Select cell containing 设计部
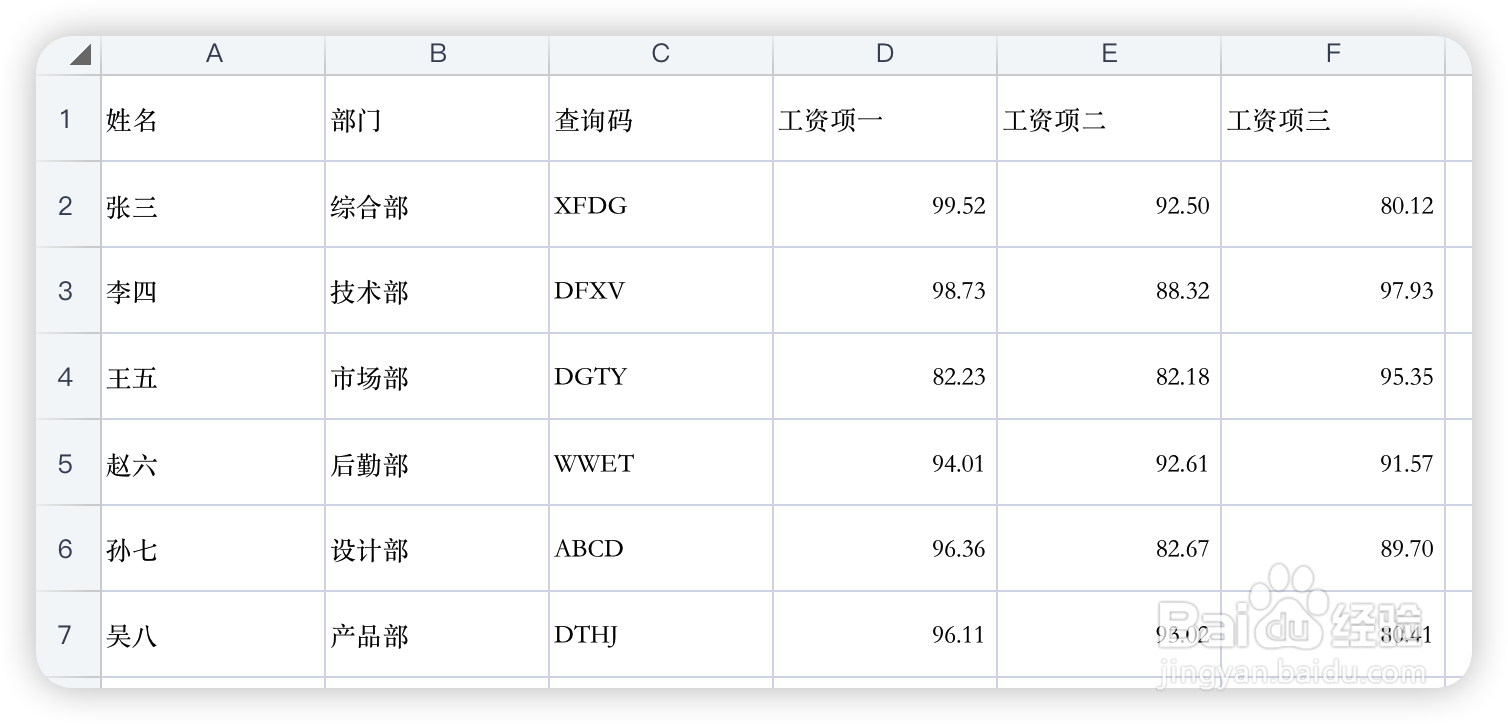Screen dimensions: 1508x724 coord(437,549)
